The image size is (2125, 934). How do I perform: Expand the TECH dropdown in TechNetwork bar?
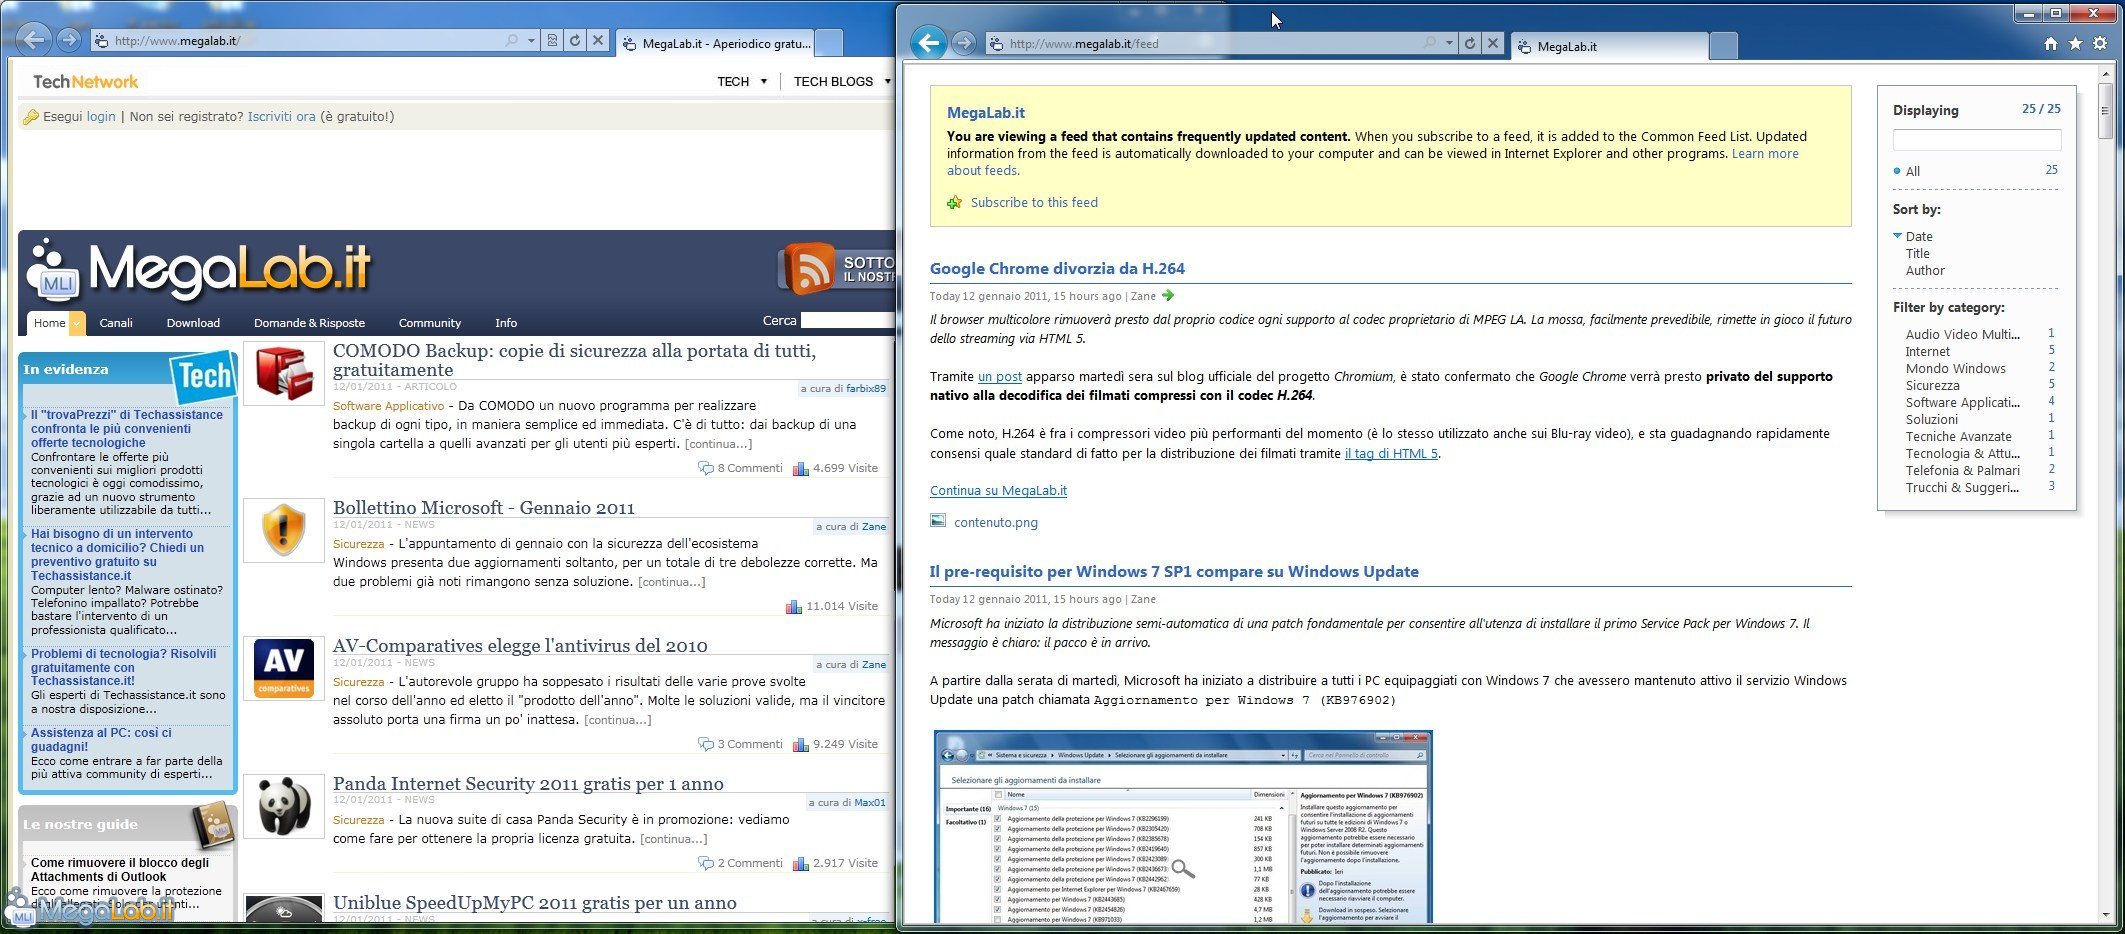[x=763, y=82]
